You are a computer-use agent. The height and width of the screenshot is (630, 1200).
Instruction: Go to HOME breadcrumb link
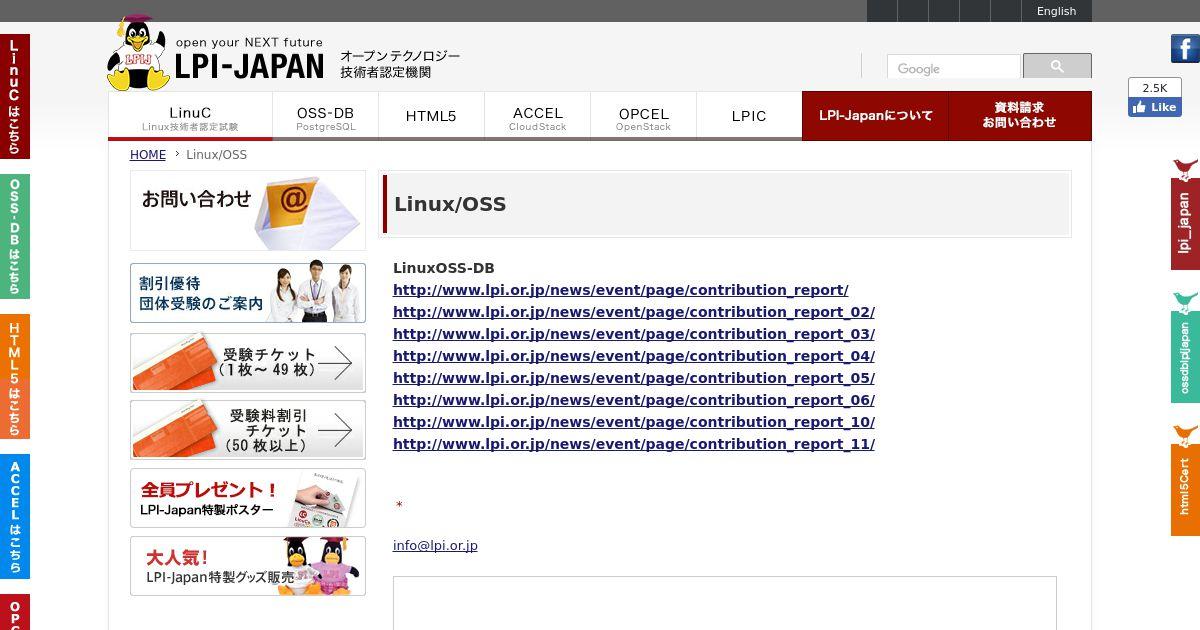(x=148, y=155)
